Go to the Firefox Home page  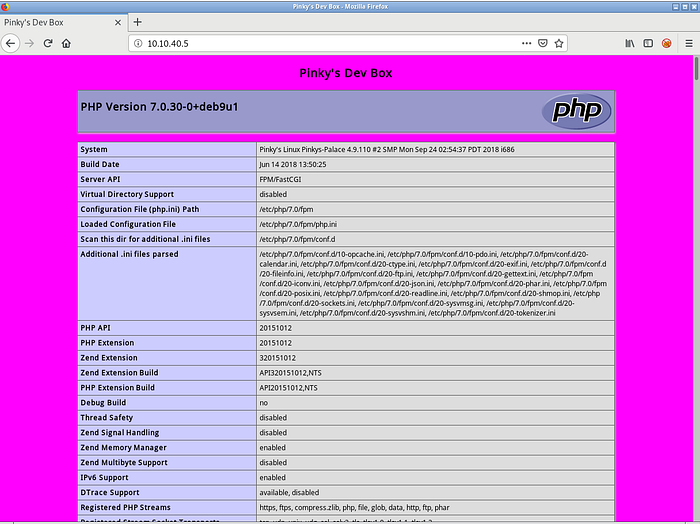coord(66,43)
